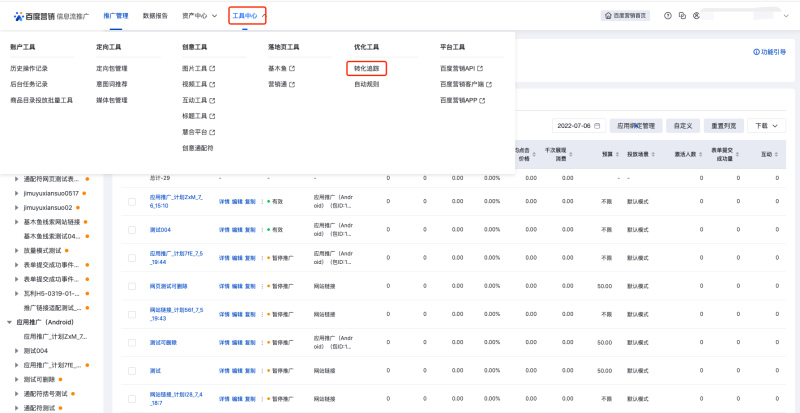
Task: Click the external-link icon beside 百度营销客户端
Action: [x=489, y=84]
